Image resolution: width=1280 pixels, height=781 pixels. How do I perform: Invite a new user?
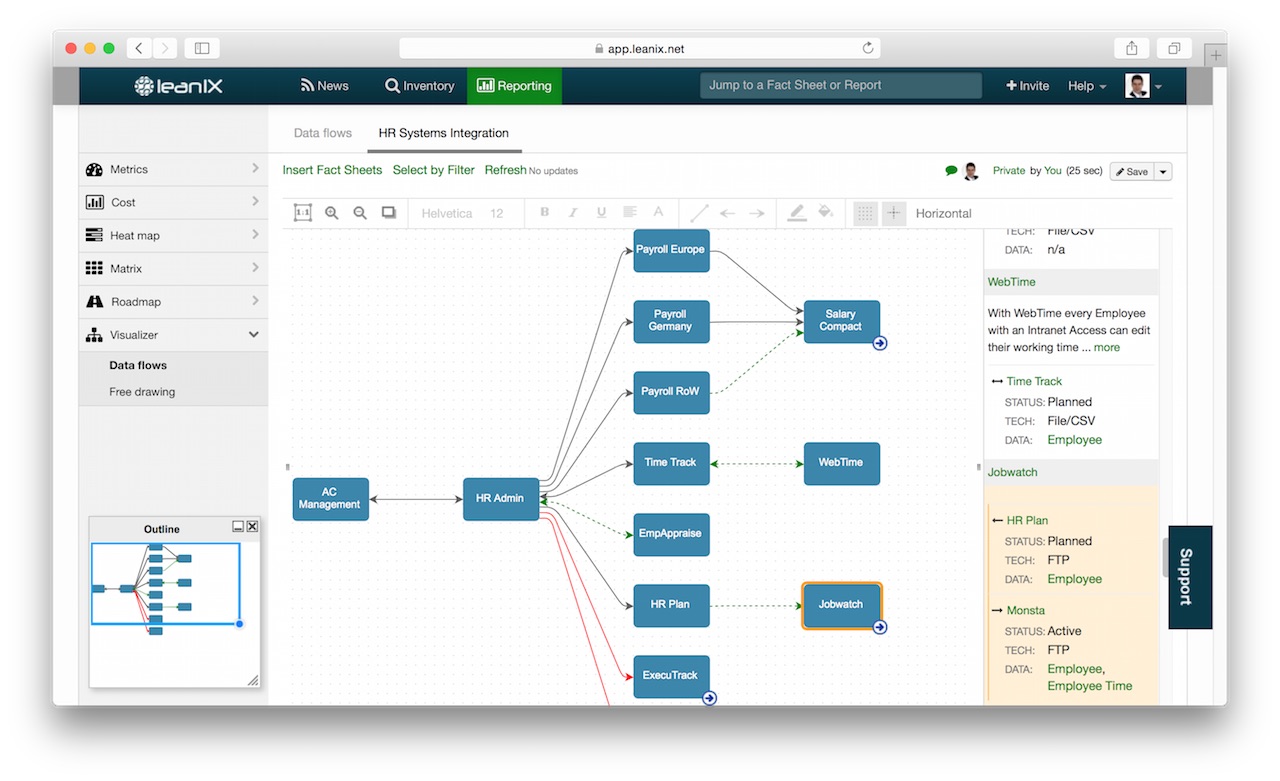click(x=1028, y=86)
